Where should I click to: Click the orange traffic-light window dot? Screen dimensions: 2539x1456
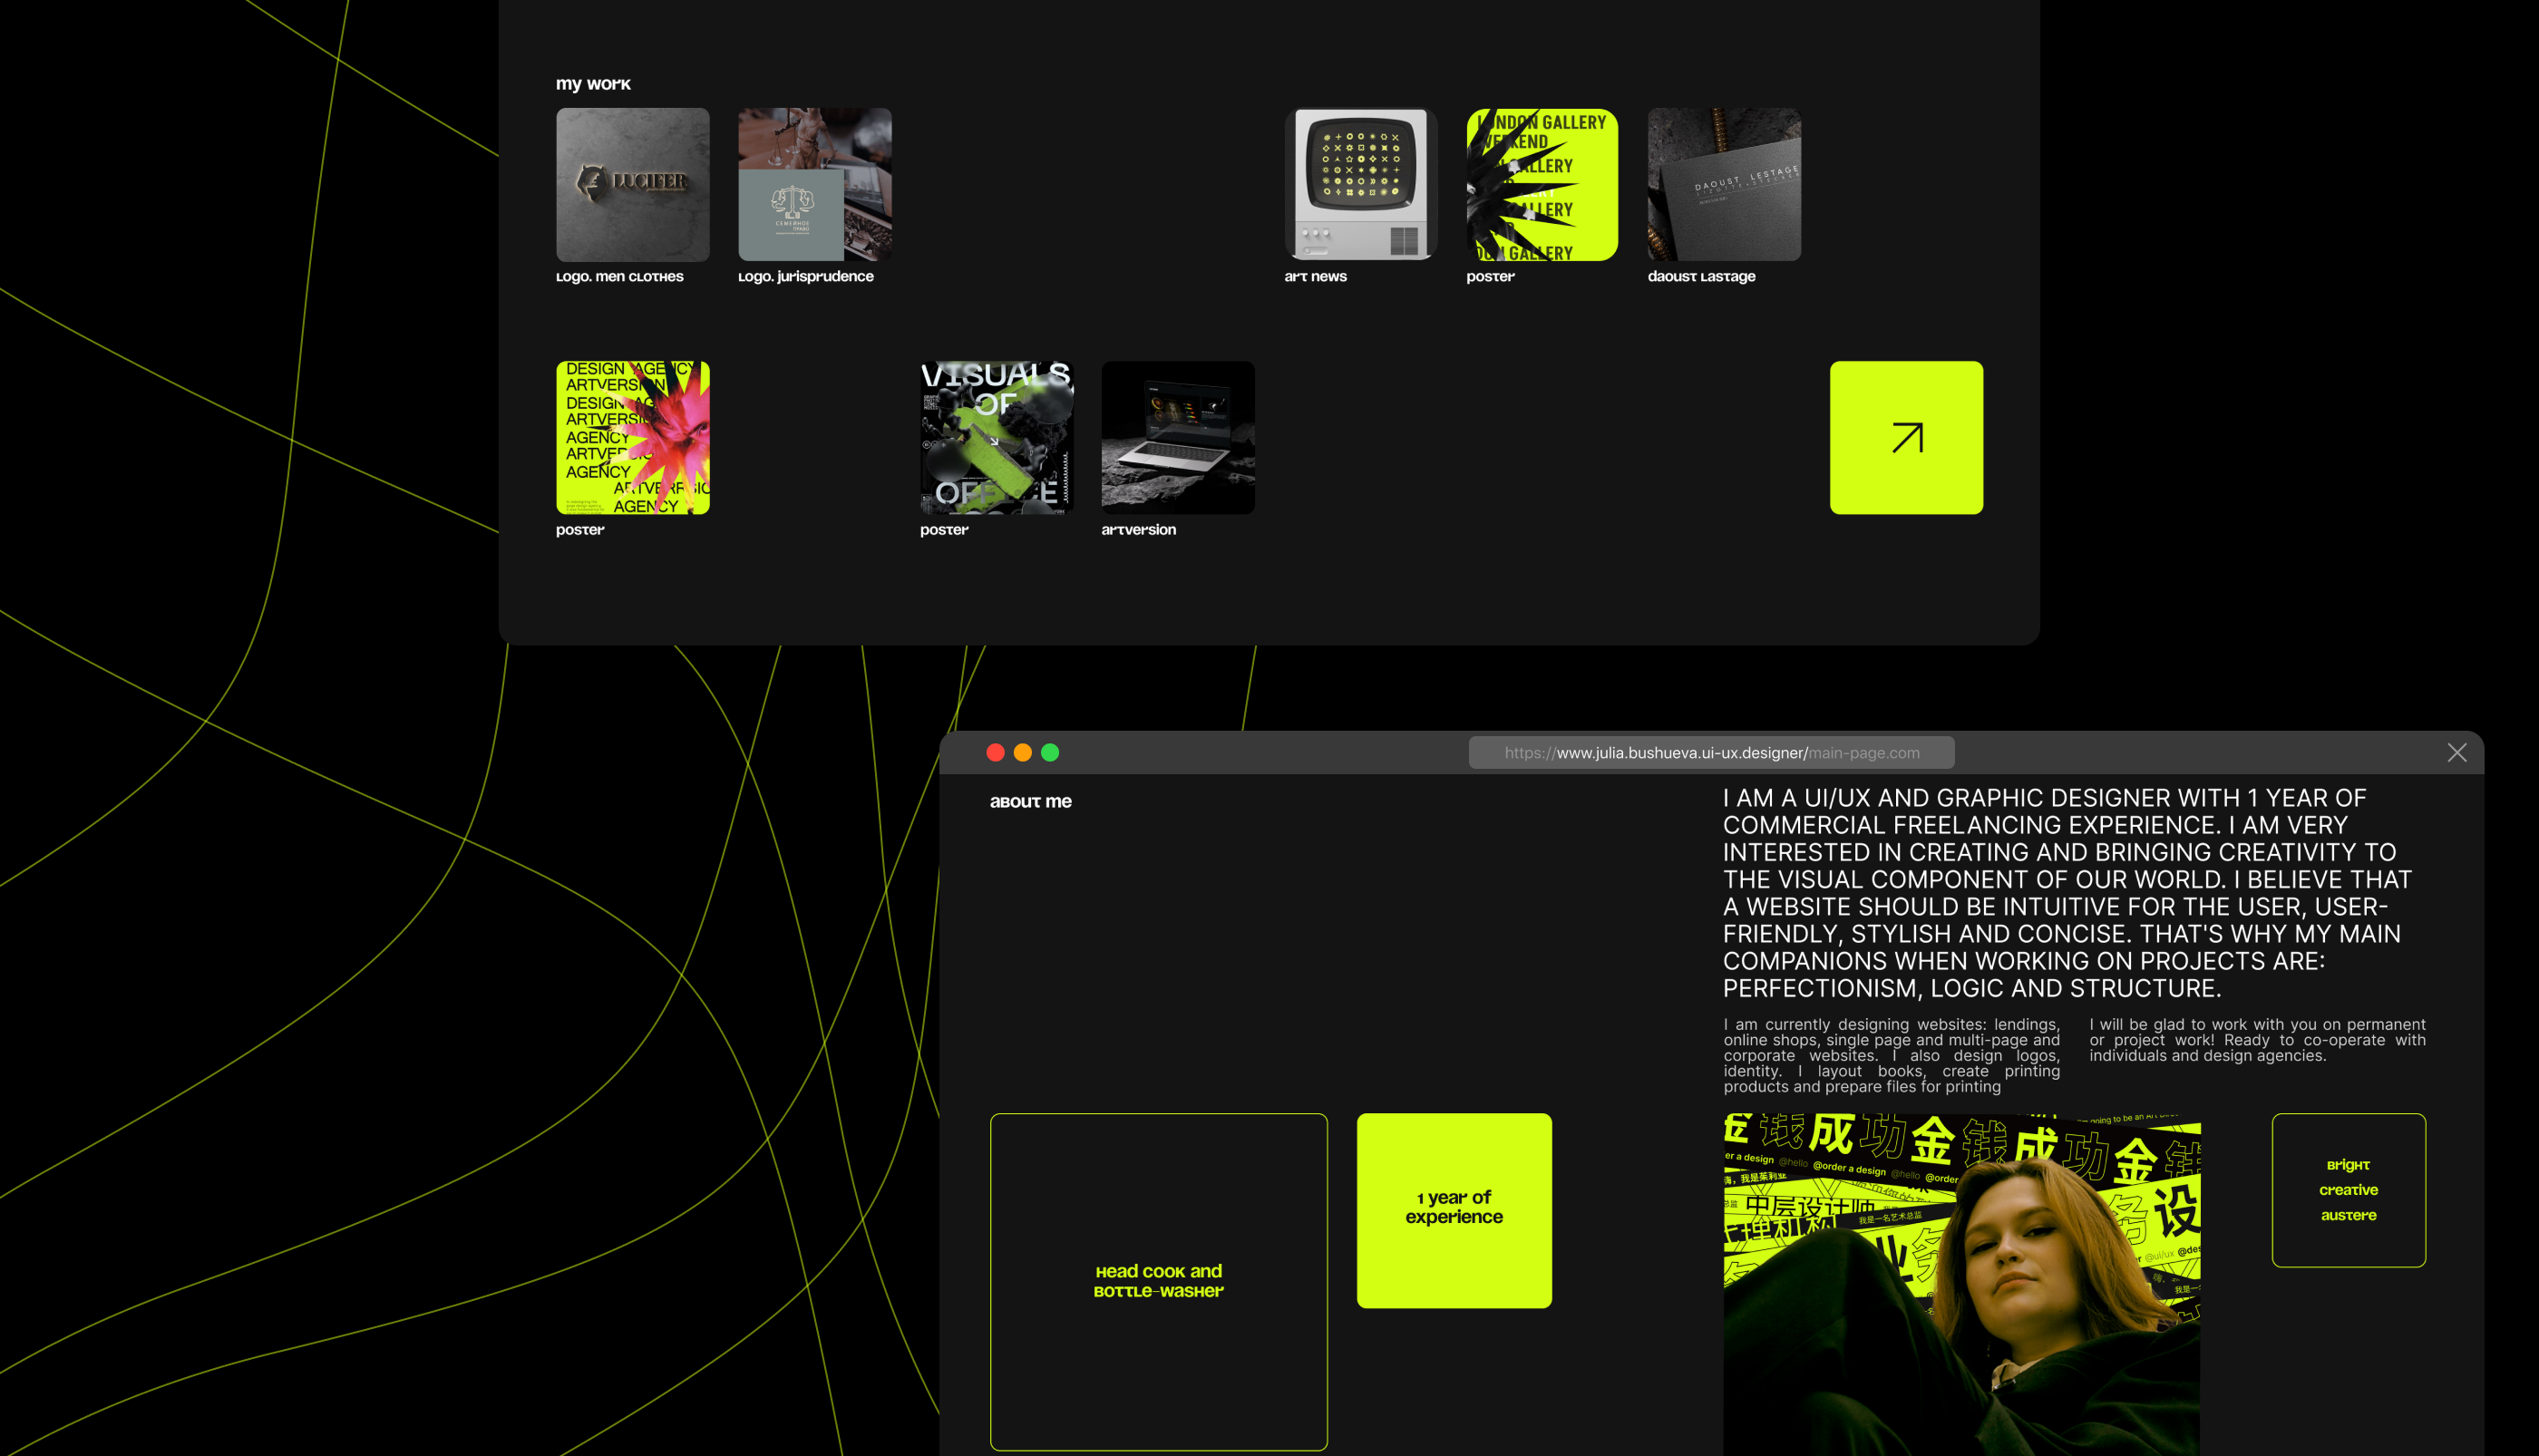1022,752
